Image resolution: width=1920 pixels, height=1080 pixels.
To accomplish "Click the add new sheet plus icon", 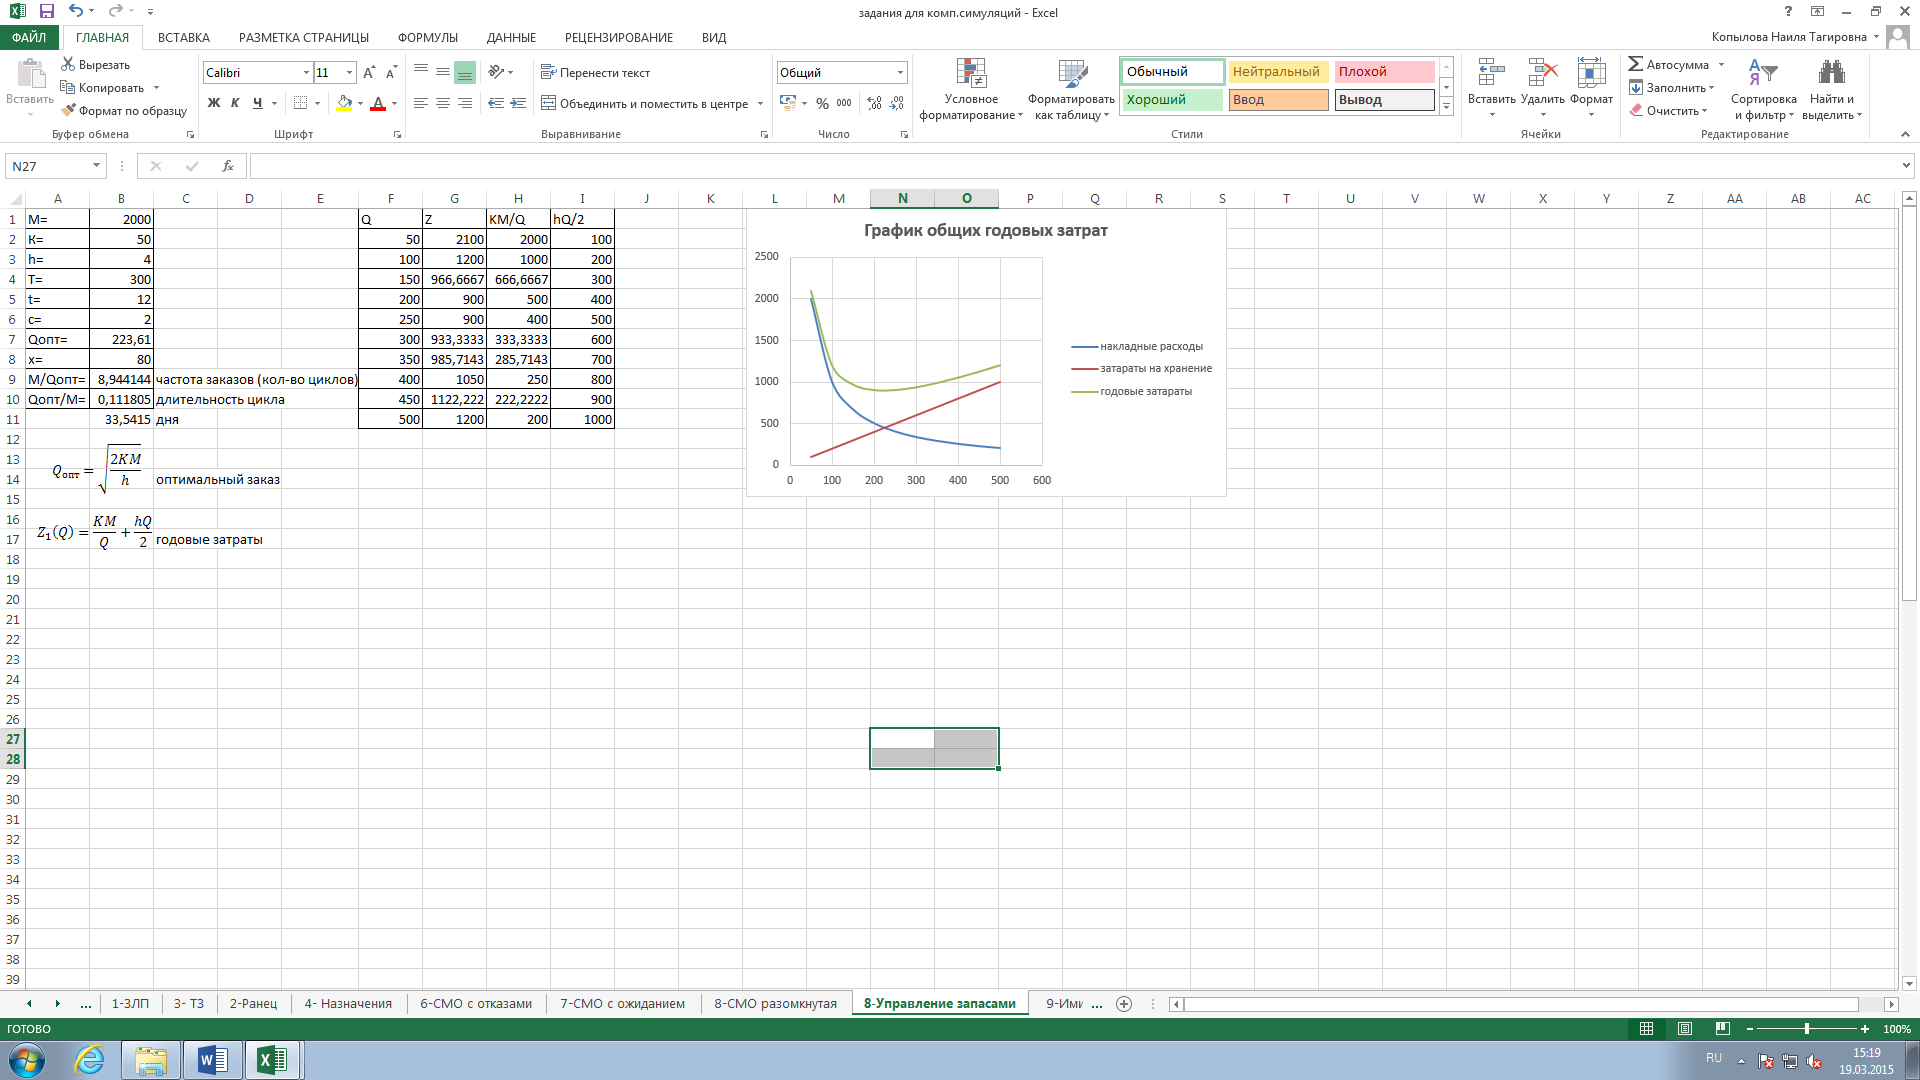I will tap(1124, 1004).
